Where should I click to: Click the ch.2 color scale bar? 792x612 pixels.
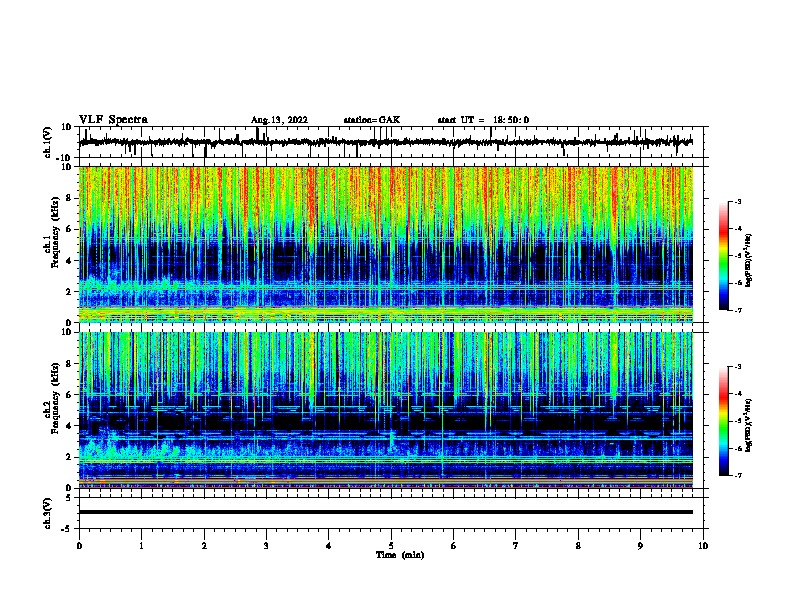click(723, 421)
